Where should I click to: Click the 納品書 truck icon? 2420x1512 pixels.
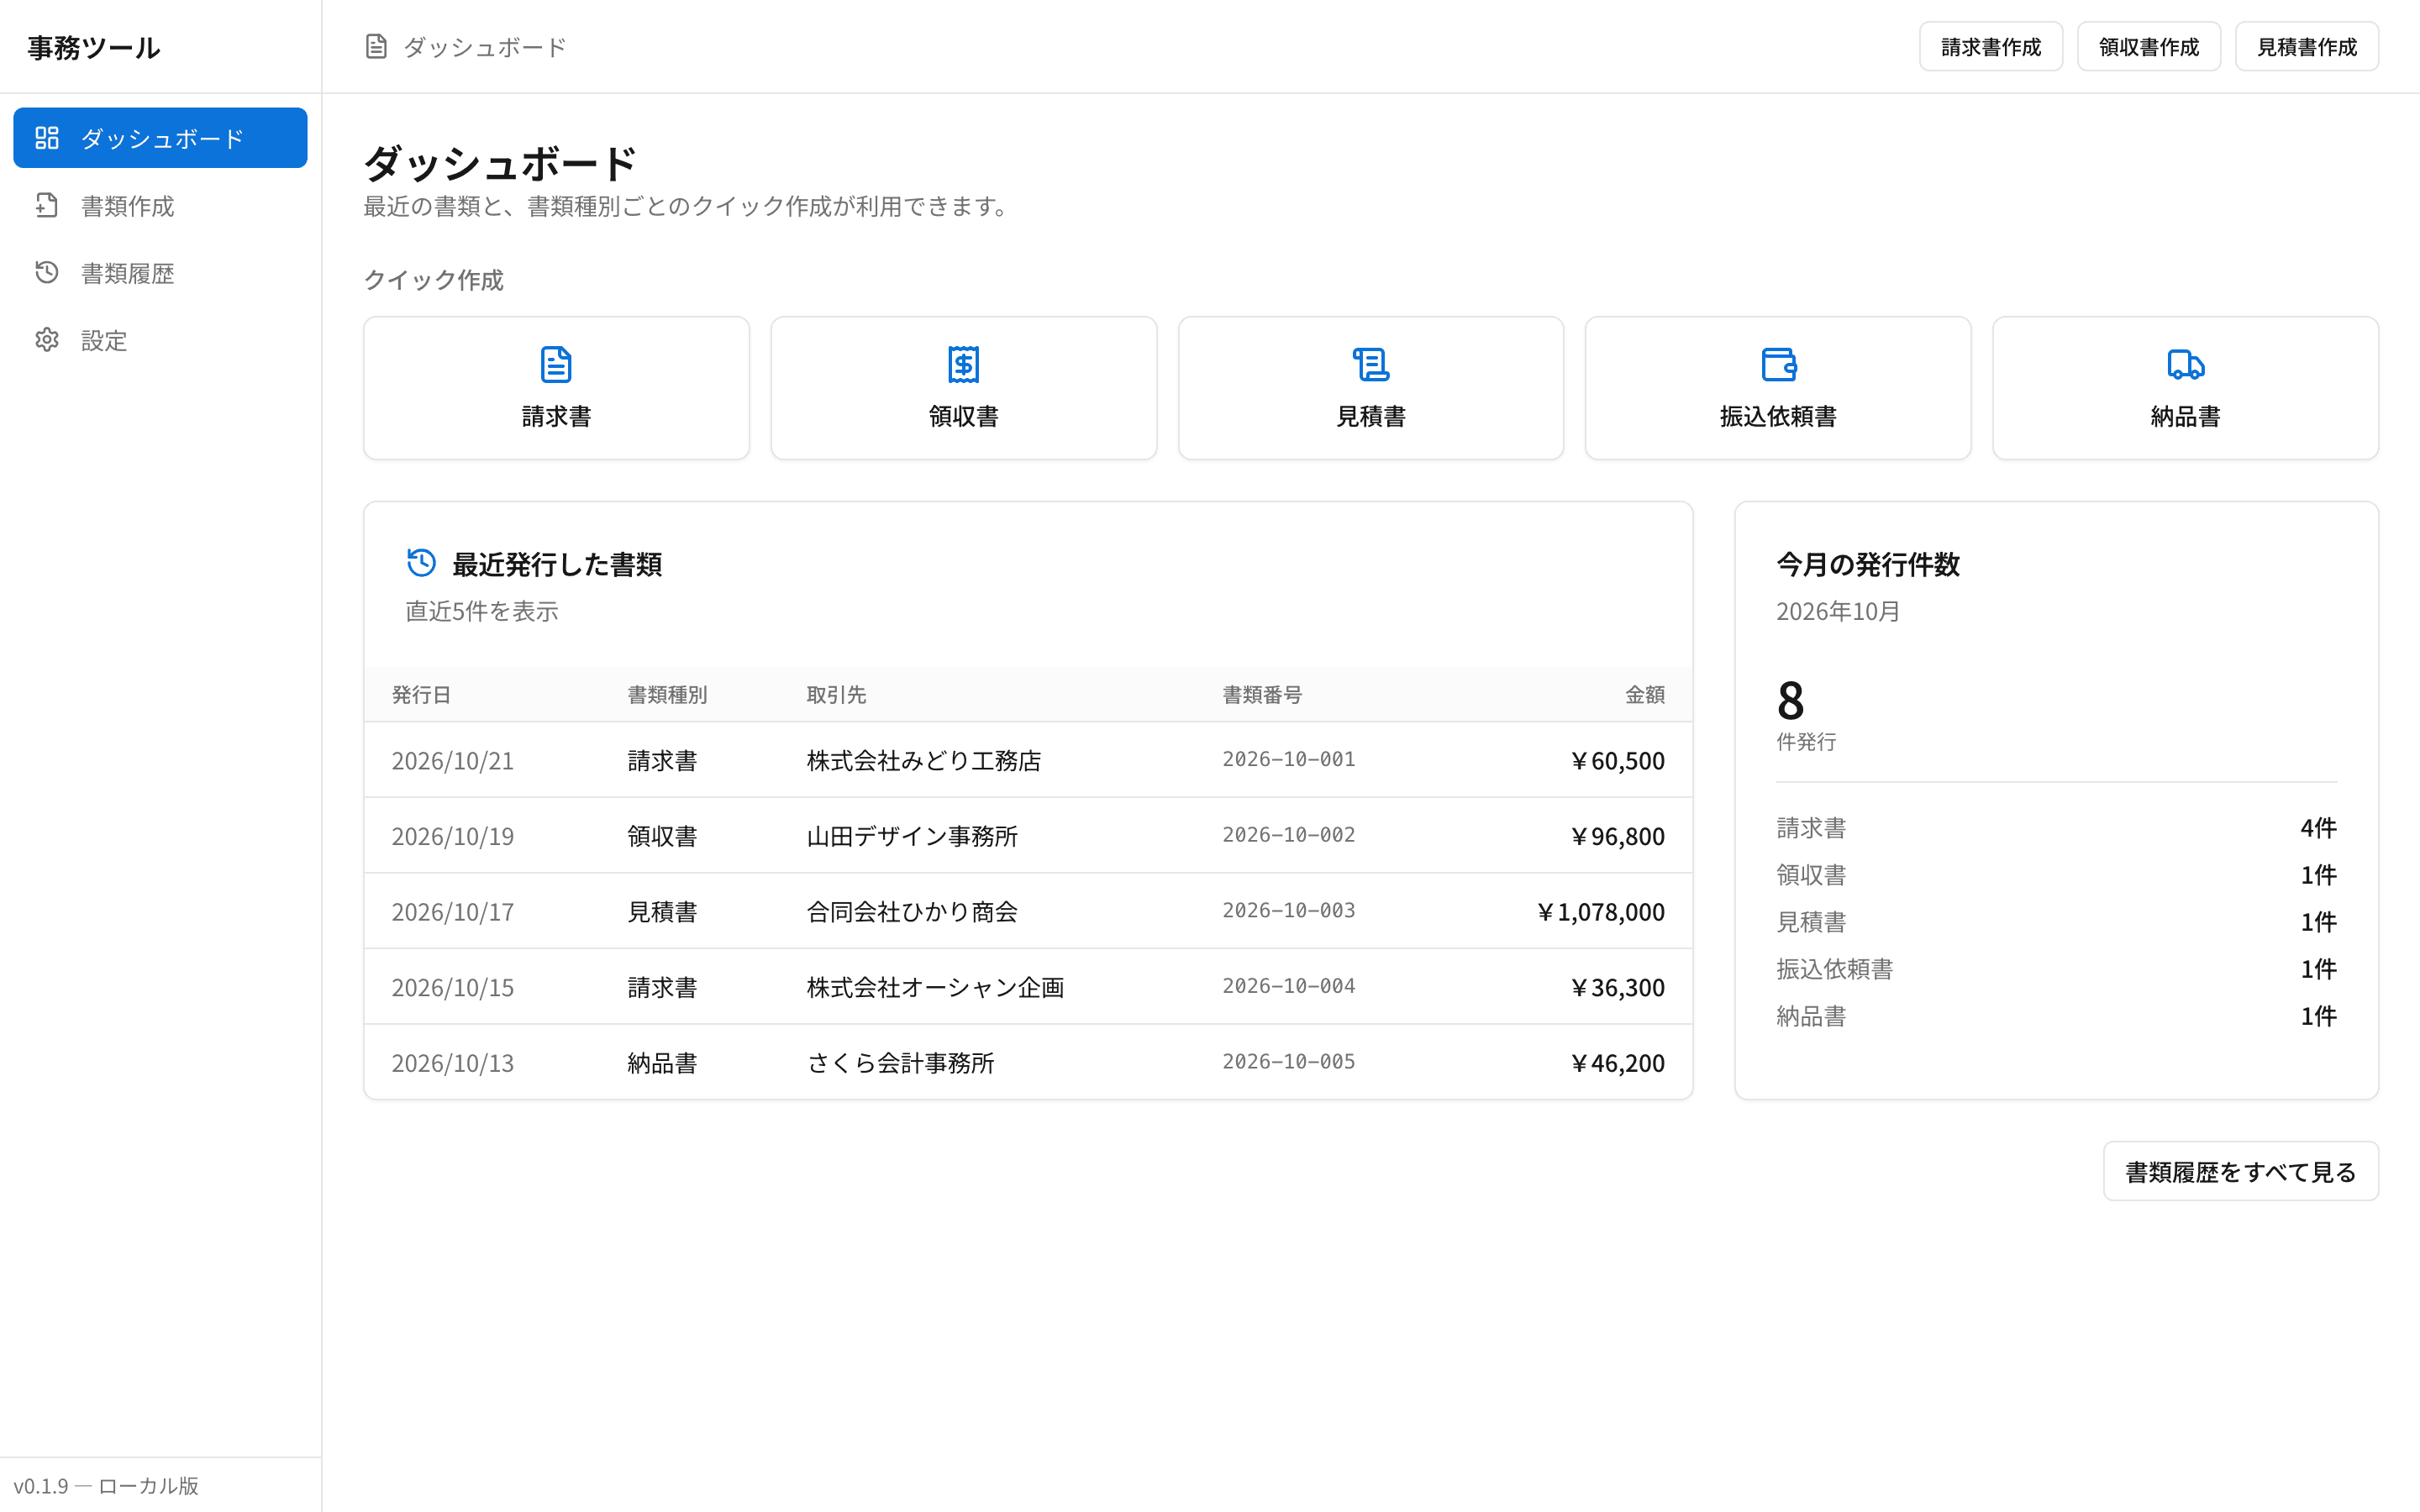(2185, 365)
